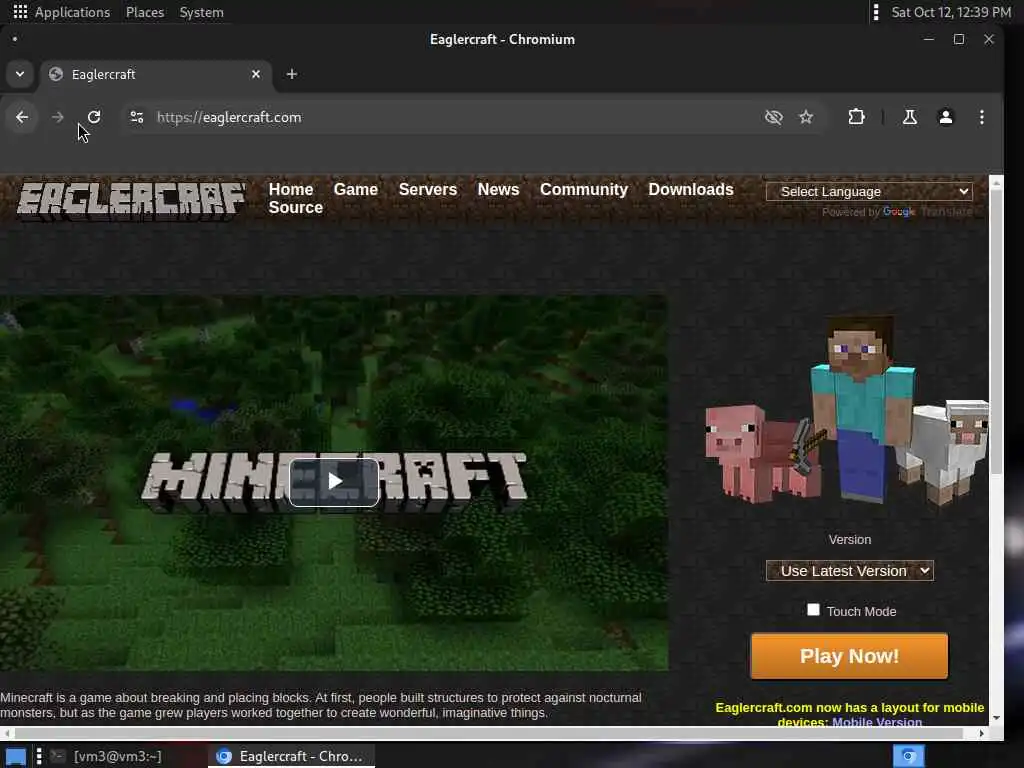Open Chromium three-dot menu
The width and height of the screenshot is (1024, 768).
982,117
